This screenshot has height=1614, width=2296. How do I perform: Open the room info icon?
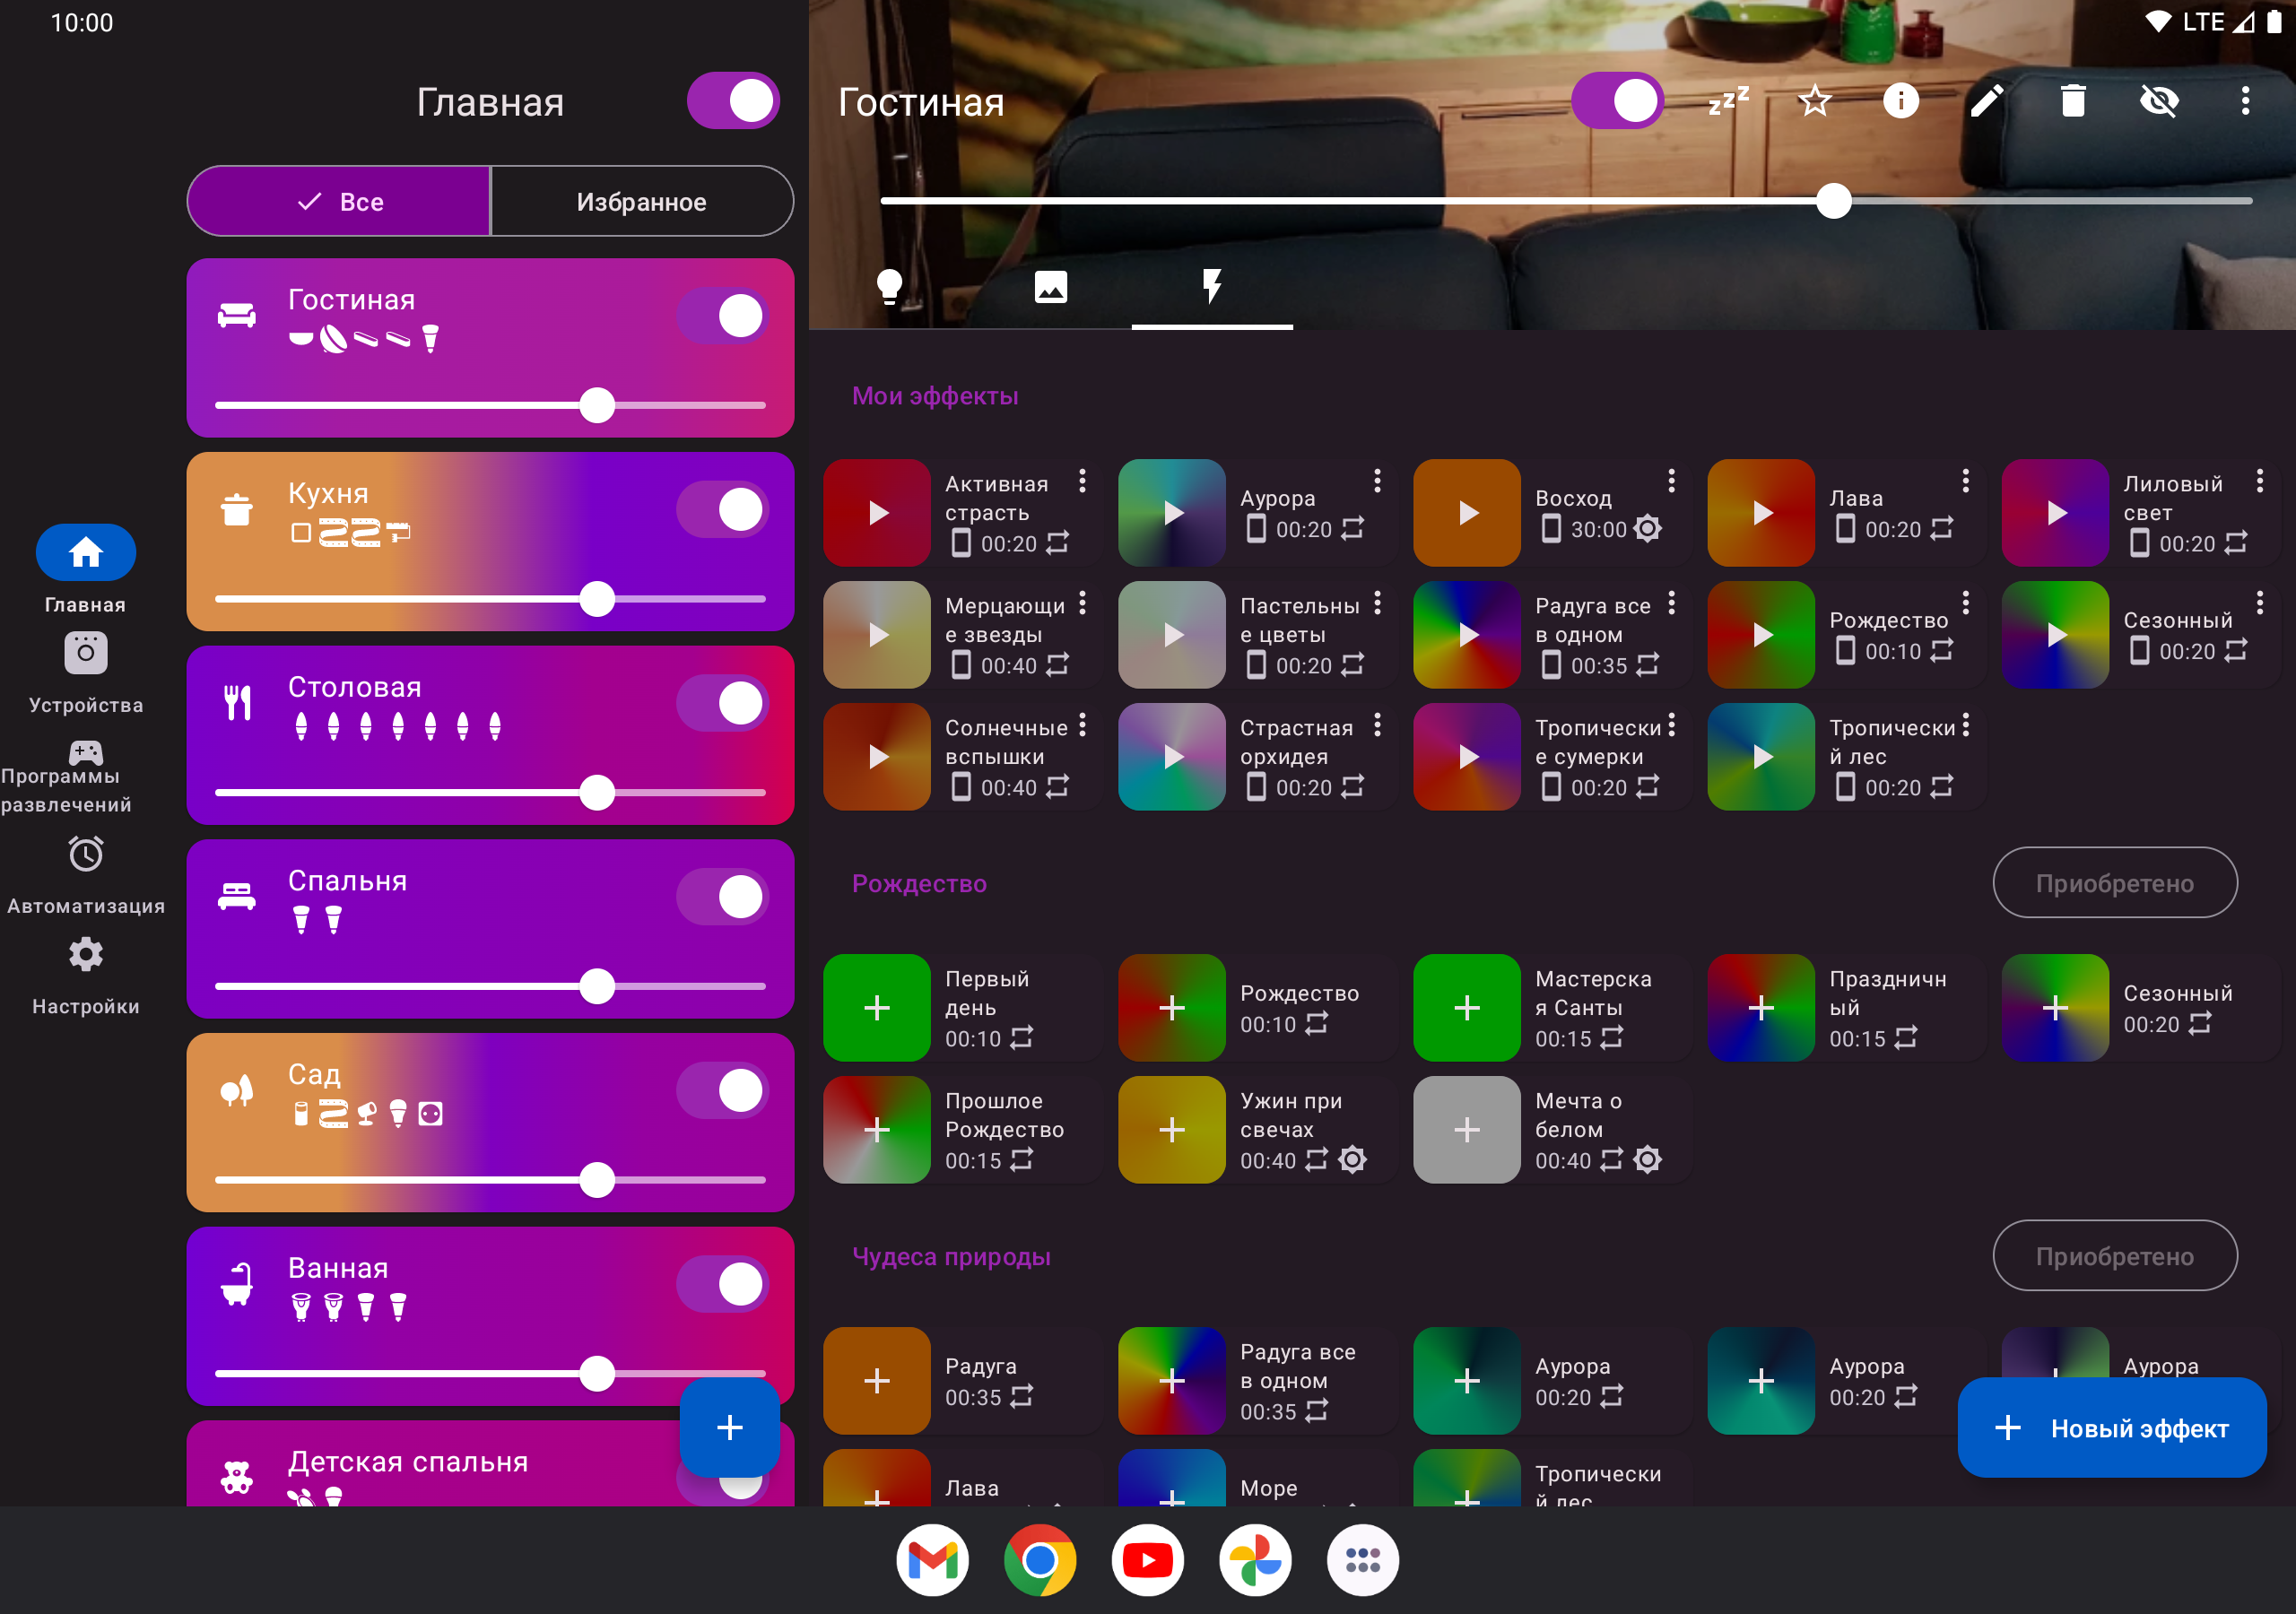point(1900,101)
